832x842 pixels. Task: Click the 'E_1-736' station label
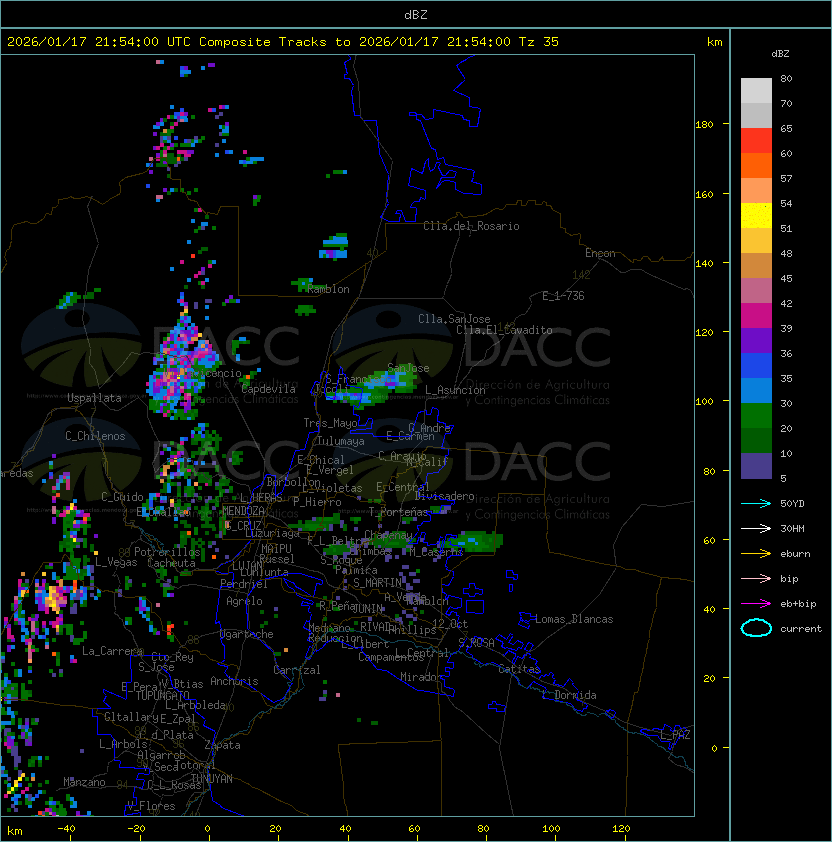(563, 296)
